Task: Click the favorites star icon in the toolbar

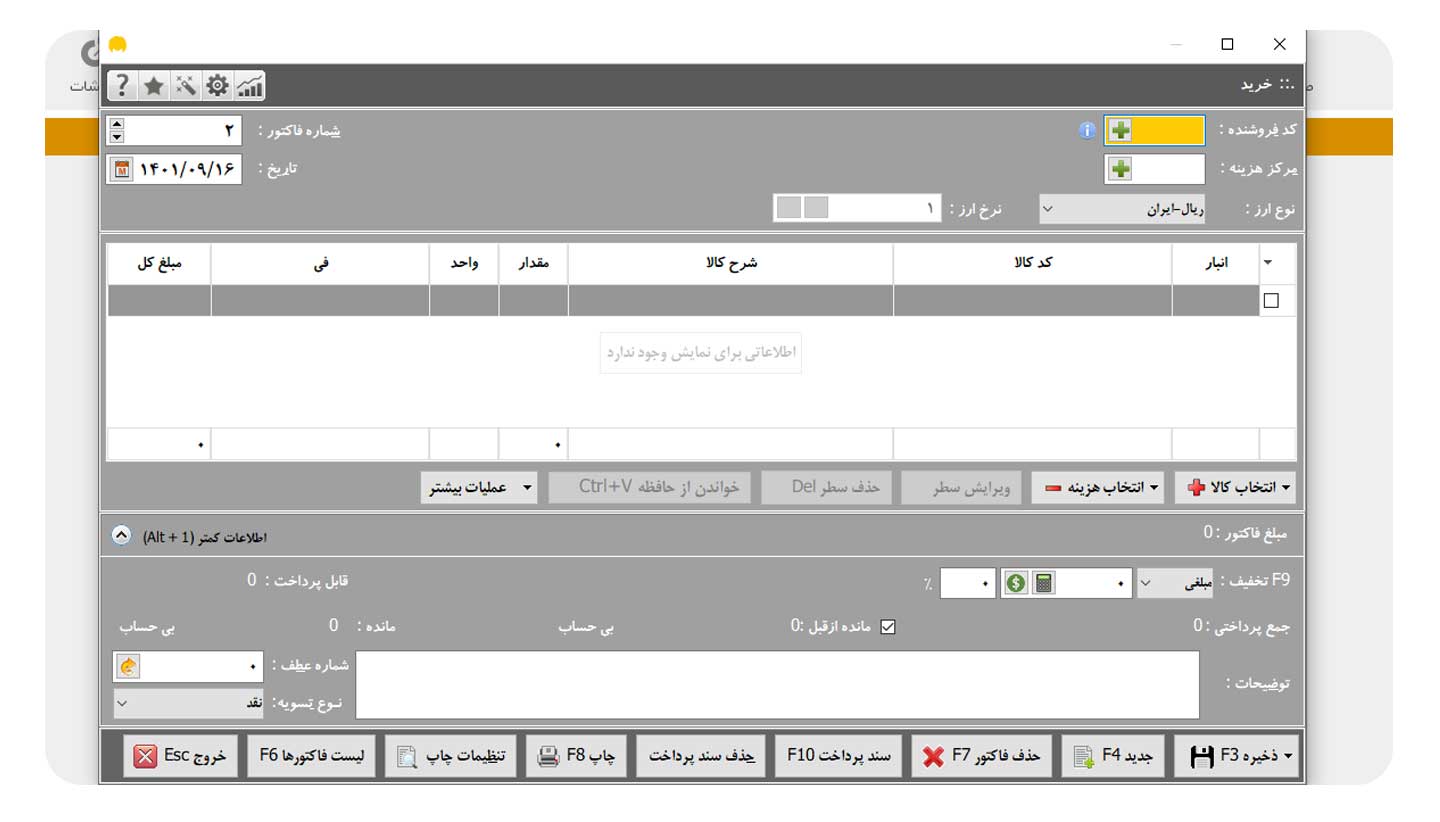Action: pos(153,85)
